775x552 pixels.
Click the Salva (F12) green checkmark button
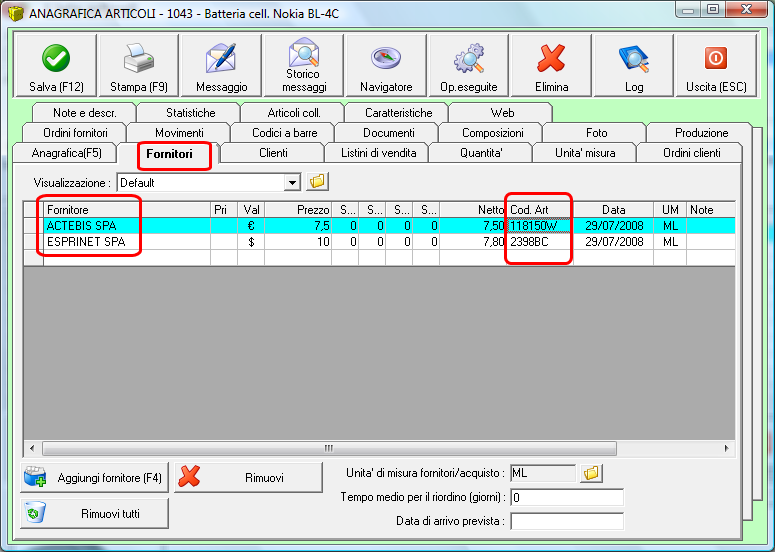(x=56, y=65)
